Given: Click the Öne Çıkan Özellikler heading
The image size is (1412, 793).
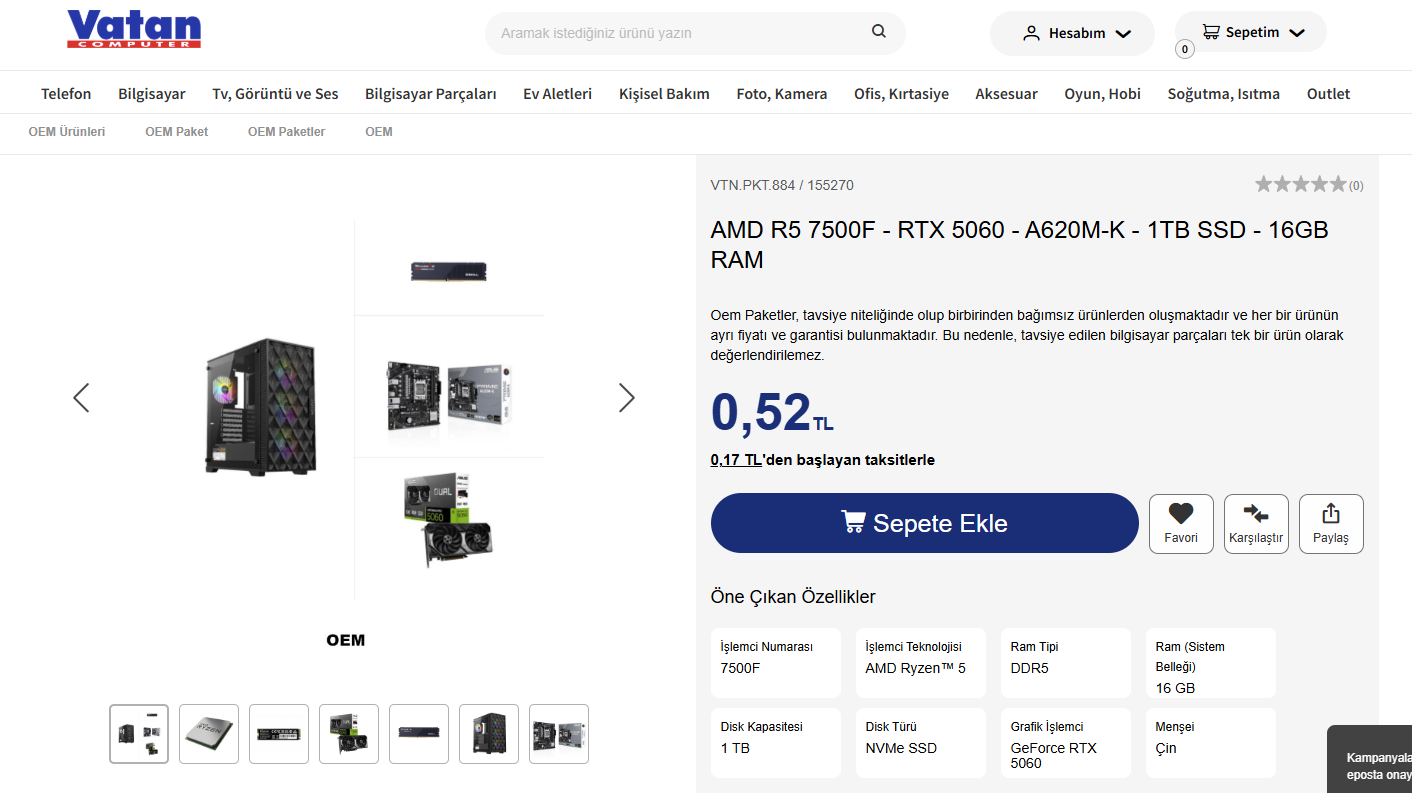Looking at the screenshot, I should point(793,597).
